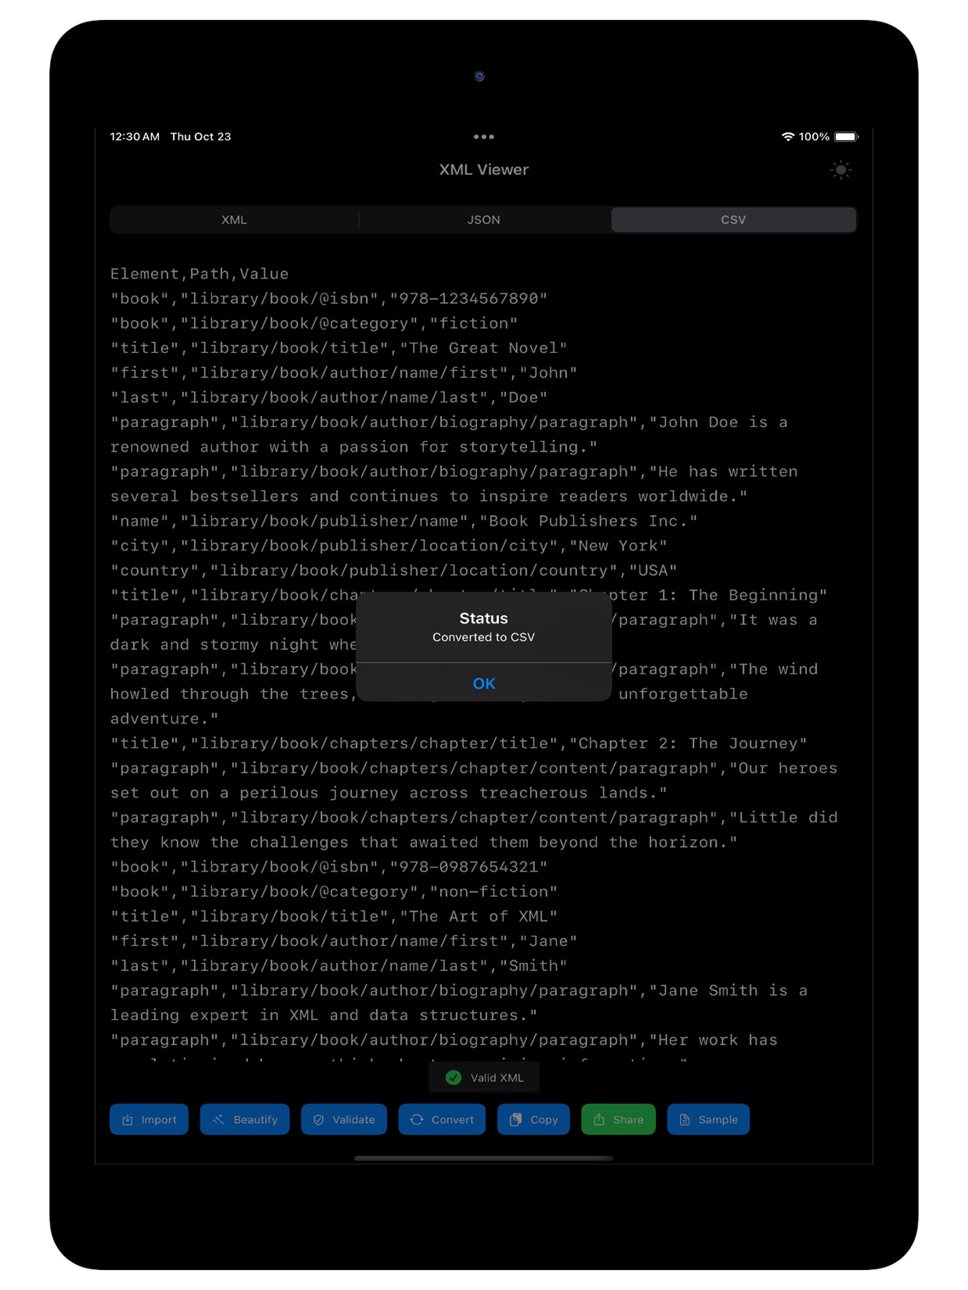Tap the 'The Art of XML' row

coord(334,916)
